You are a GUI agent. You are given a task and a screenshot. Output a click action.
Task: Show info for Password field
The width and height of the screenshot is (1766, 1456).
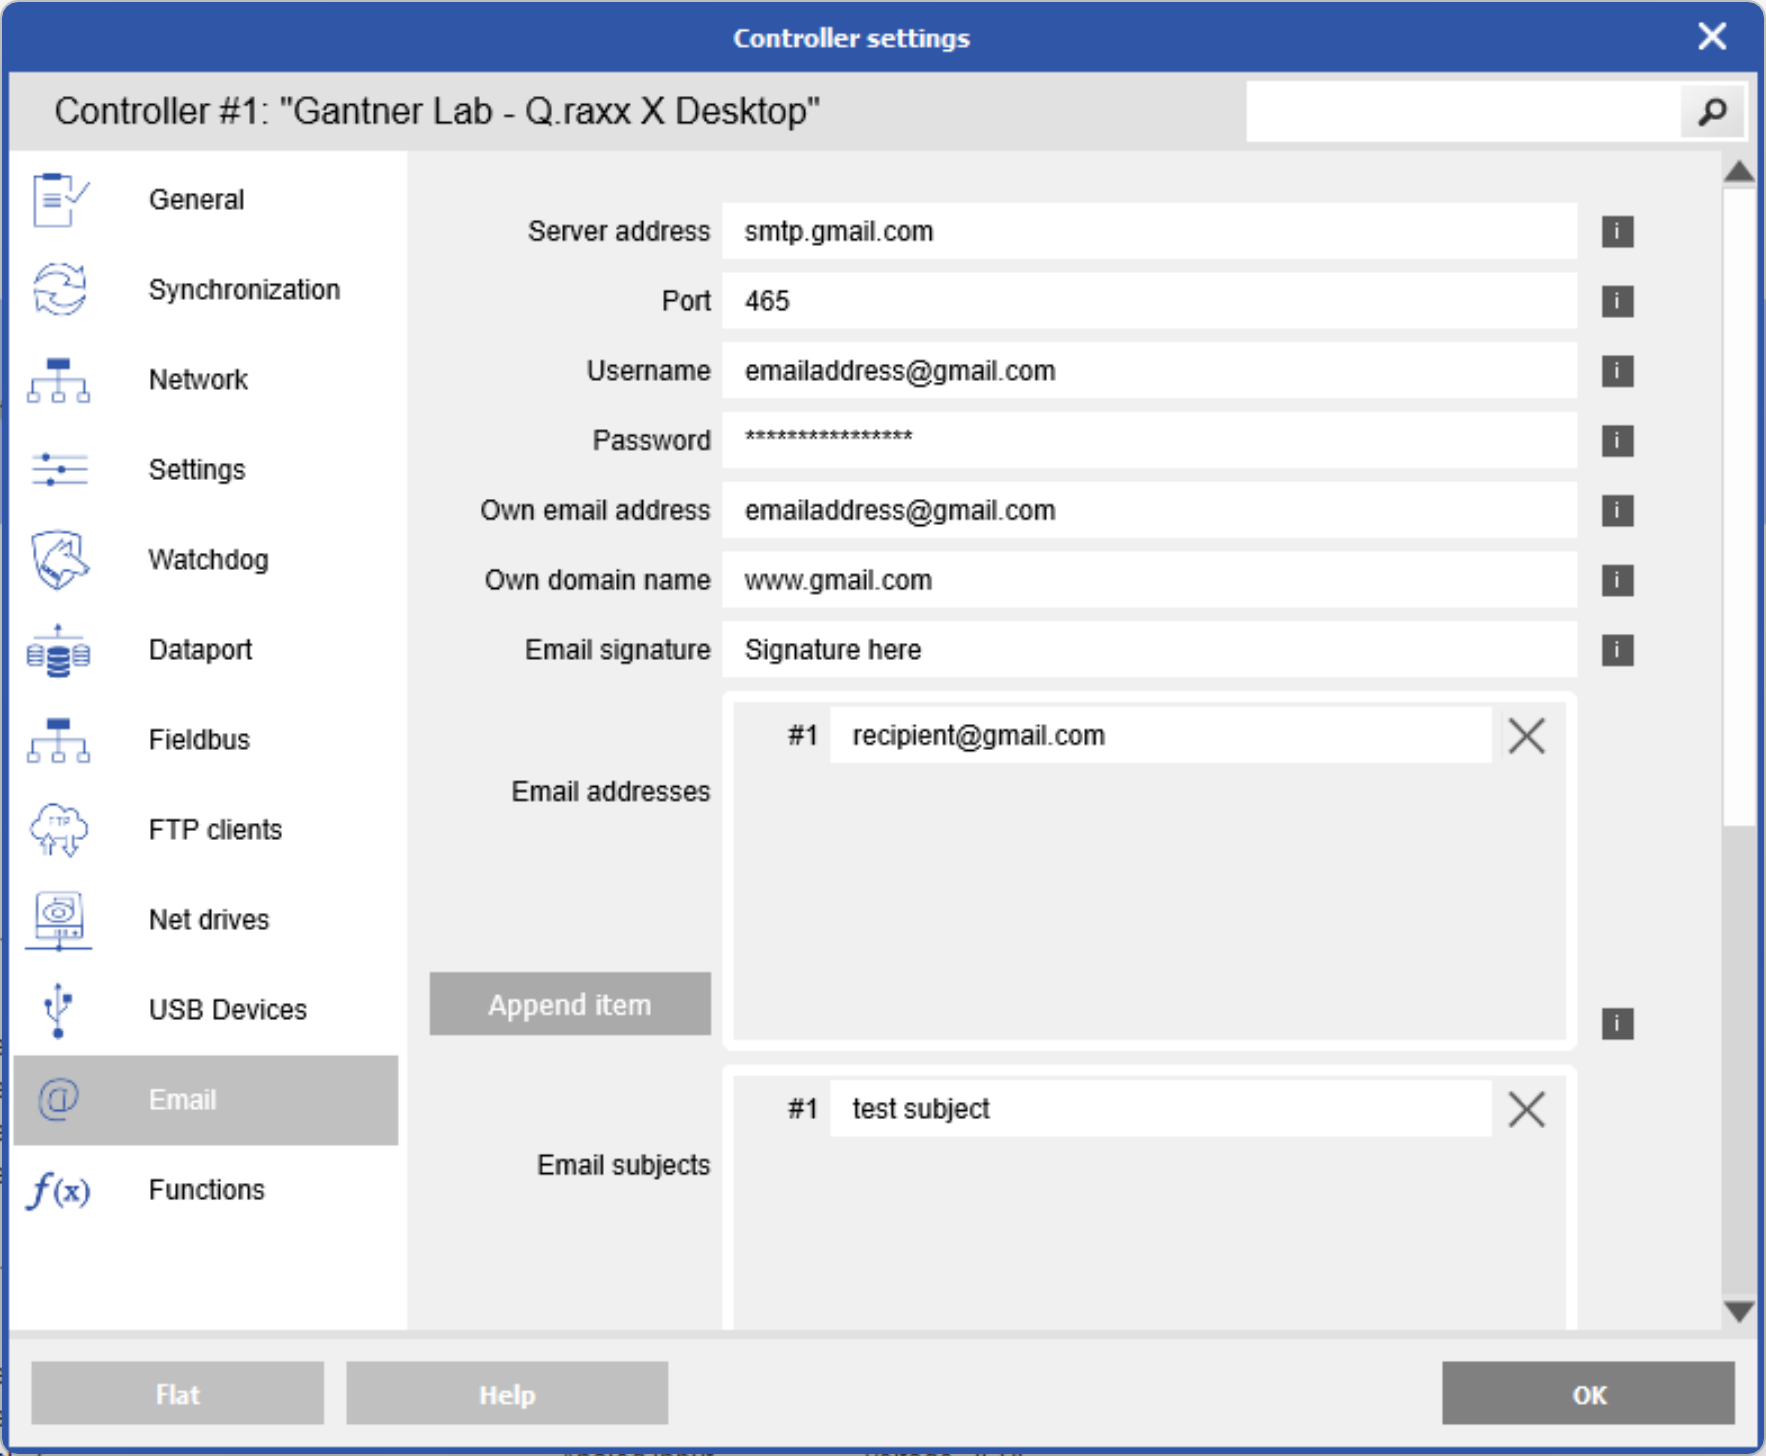[1617, 441]
